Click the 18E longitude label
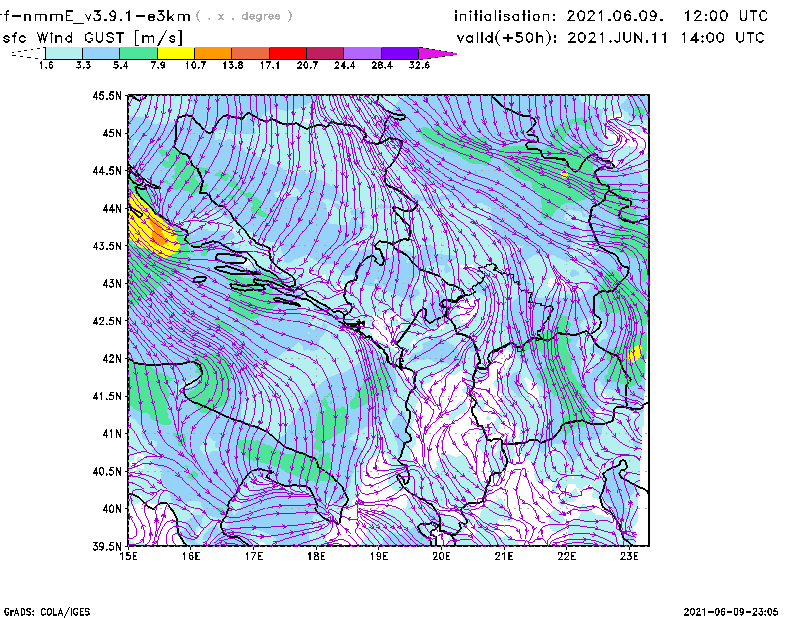Viewport: 800px width, 618px height. pyautogui.click(x=316, y=556)
